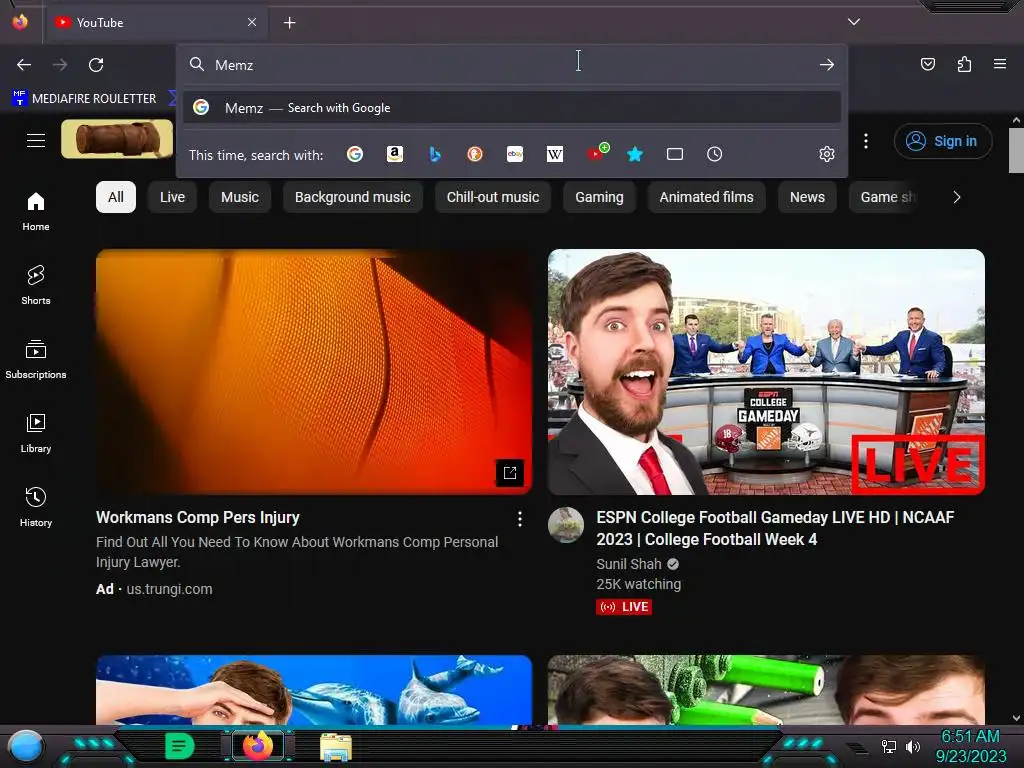Viewport: 1024px width, 768px height.
Task: Click the address bar go arrow
Action: click(x=827, y=65)
